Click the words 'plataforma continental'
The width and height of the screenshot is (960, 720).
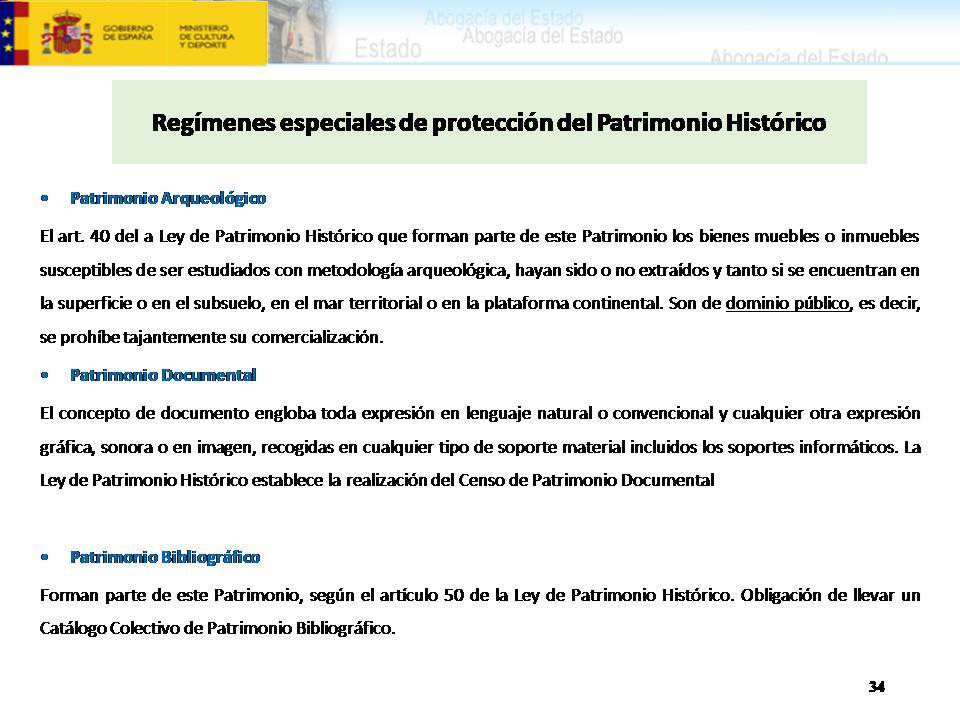point(571,304)
